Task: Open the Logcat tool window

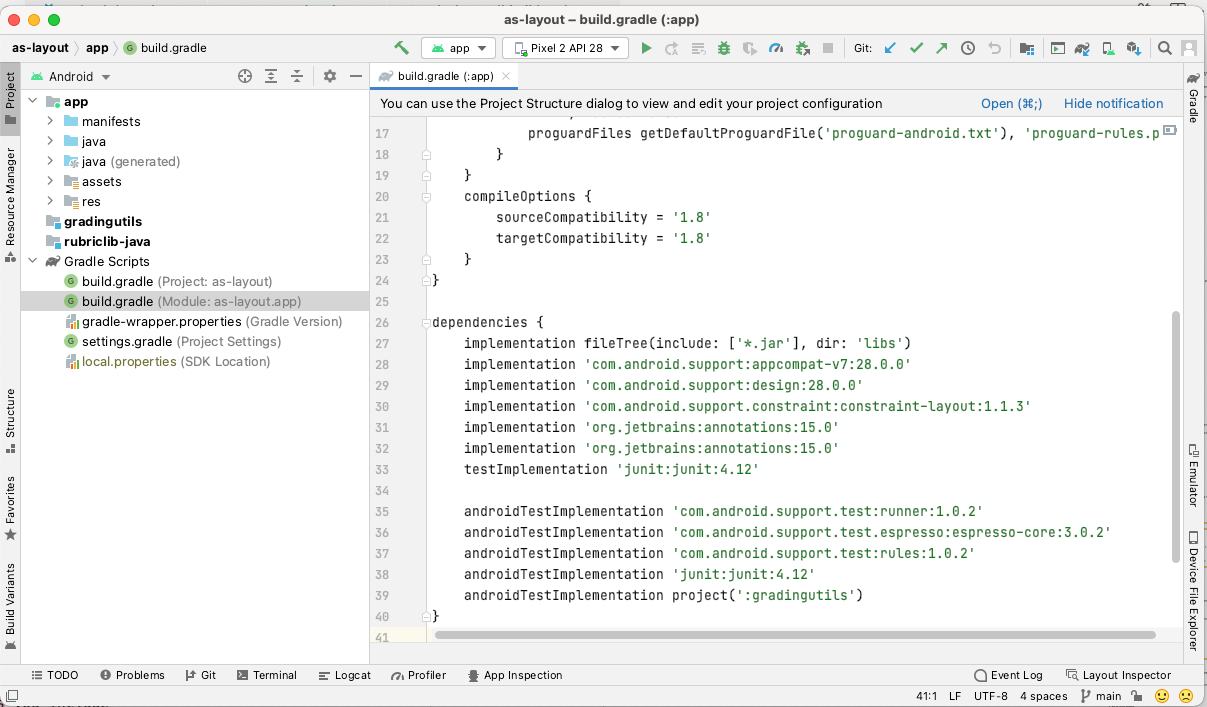Action: pyautogui.click(x=344, y=675)
